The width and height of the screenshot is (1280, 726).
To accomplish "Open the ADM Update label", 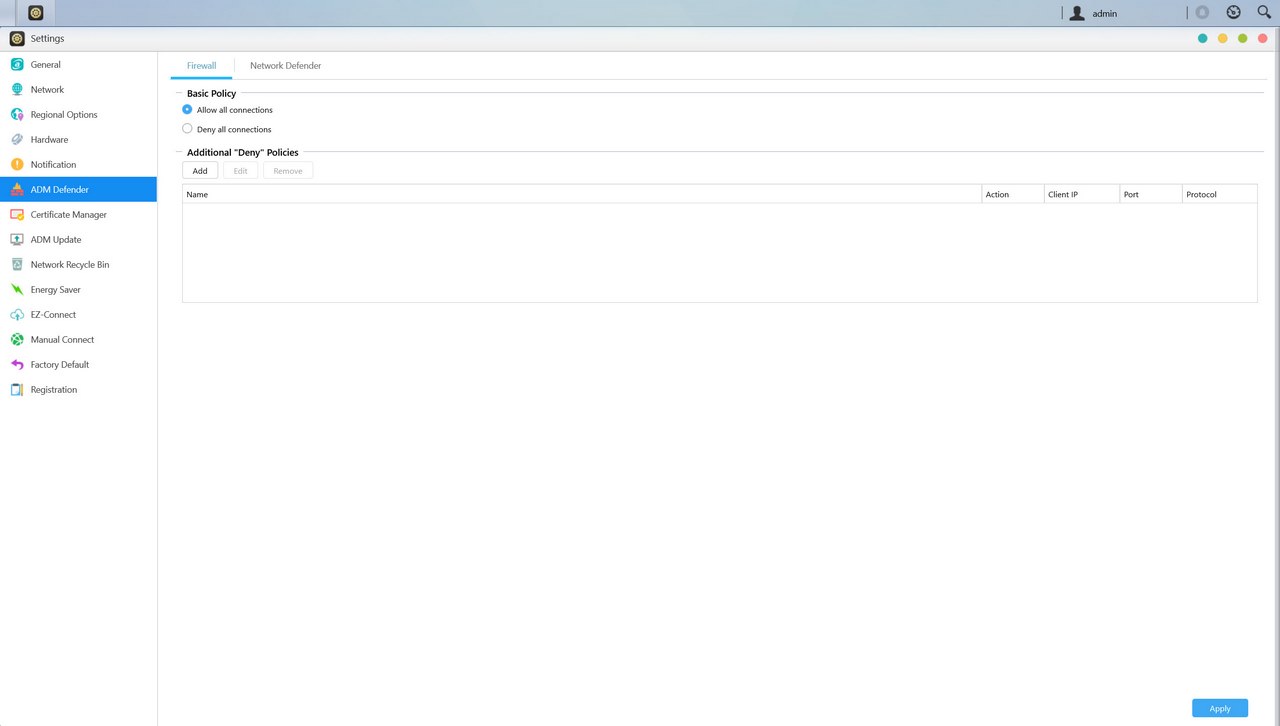I will (x=56, y=240).
